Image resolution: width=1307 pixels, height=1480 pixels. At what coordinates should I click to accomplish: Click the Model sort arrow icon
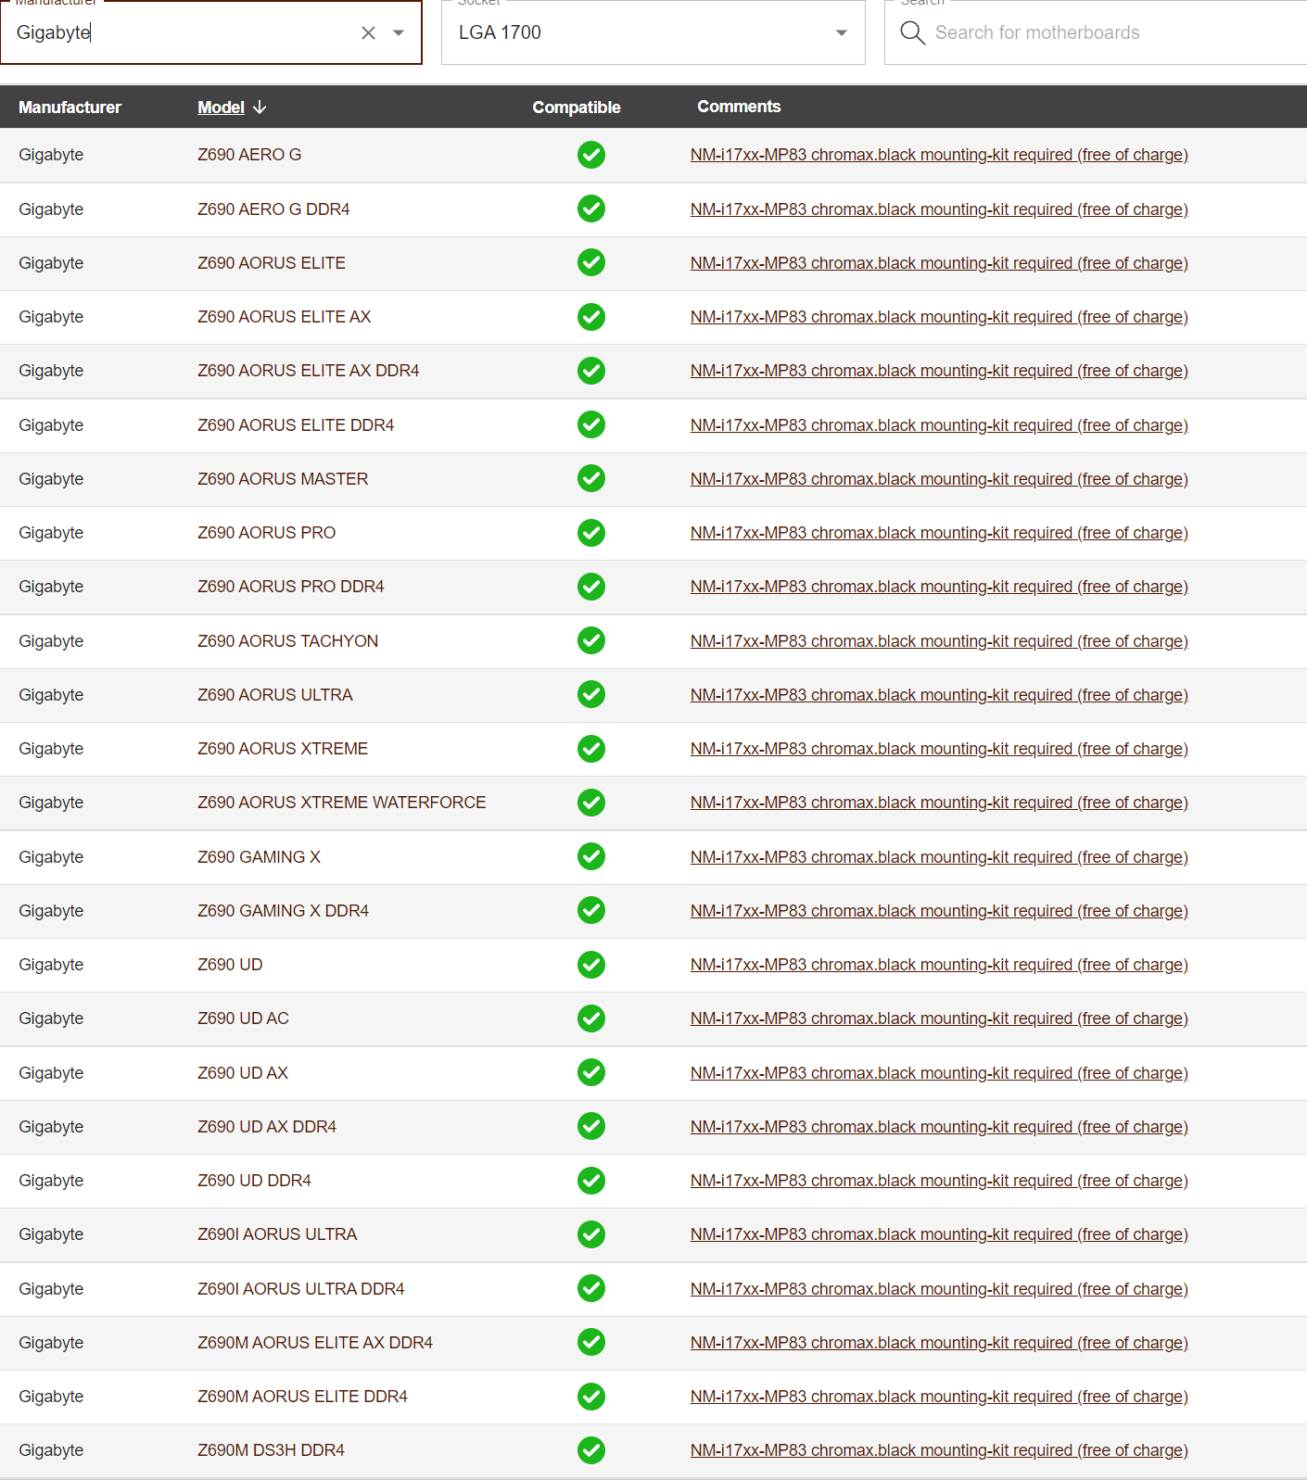coord(260,107)
